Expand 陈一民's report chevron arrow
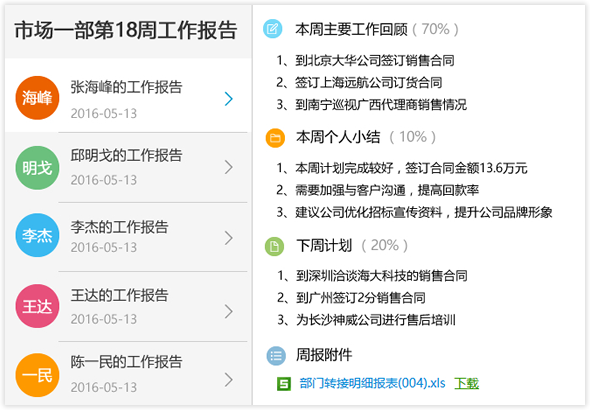This screenshot has height=410, width=590. click(228, 380)
